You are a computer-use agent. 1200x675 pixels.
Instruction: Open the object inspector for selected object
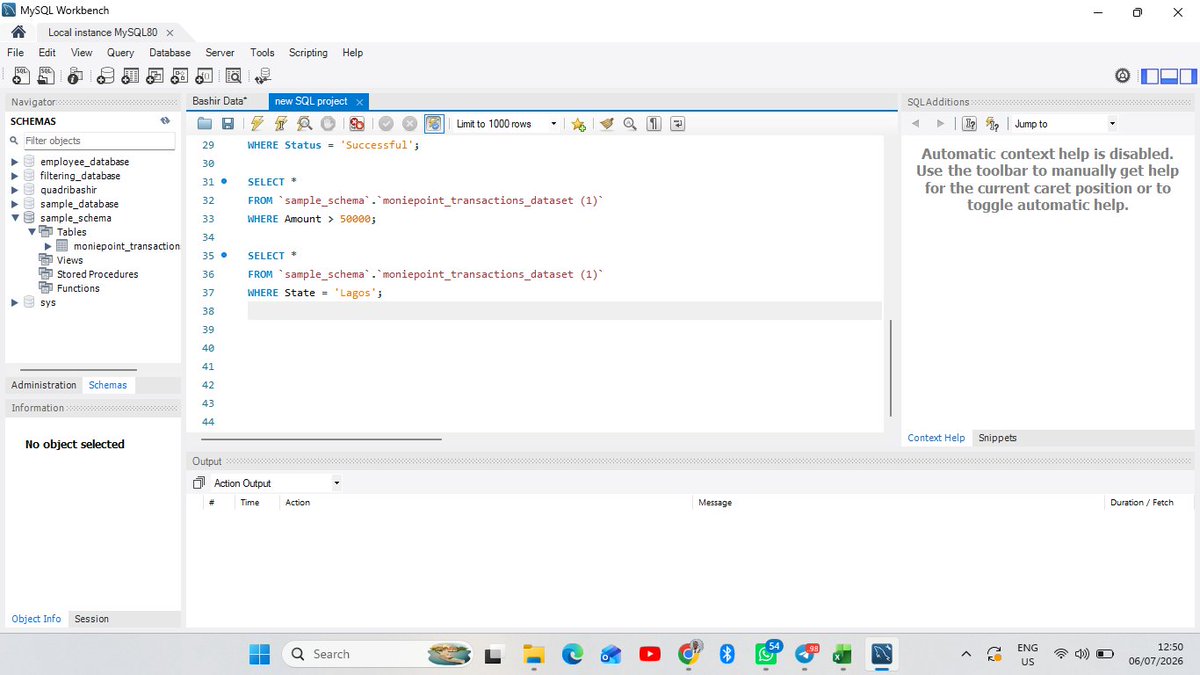point(76,75)
